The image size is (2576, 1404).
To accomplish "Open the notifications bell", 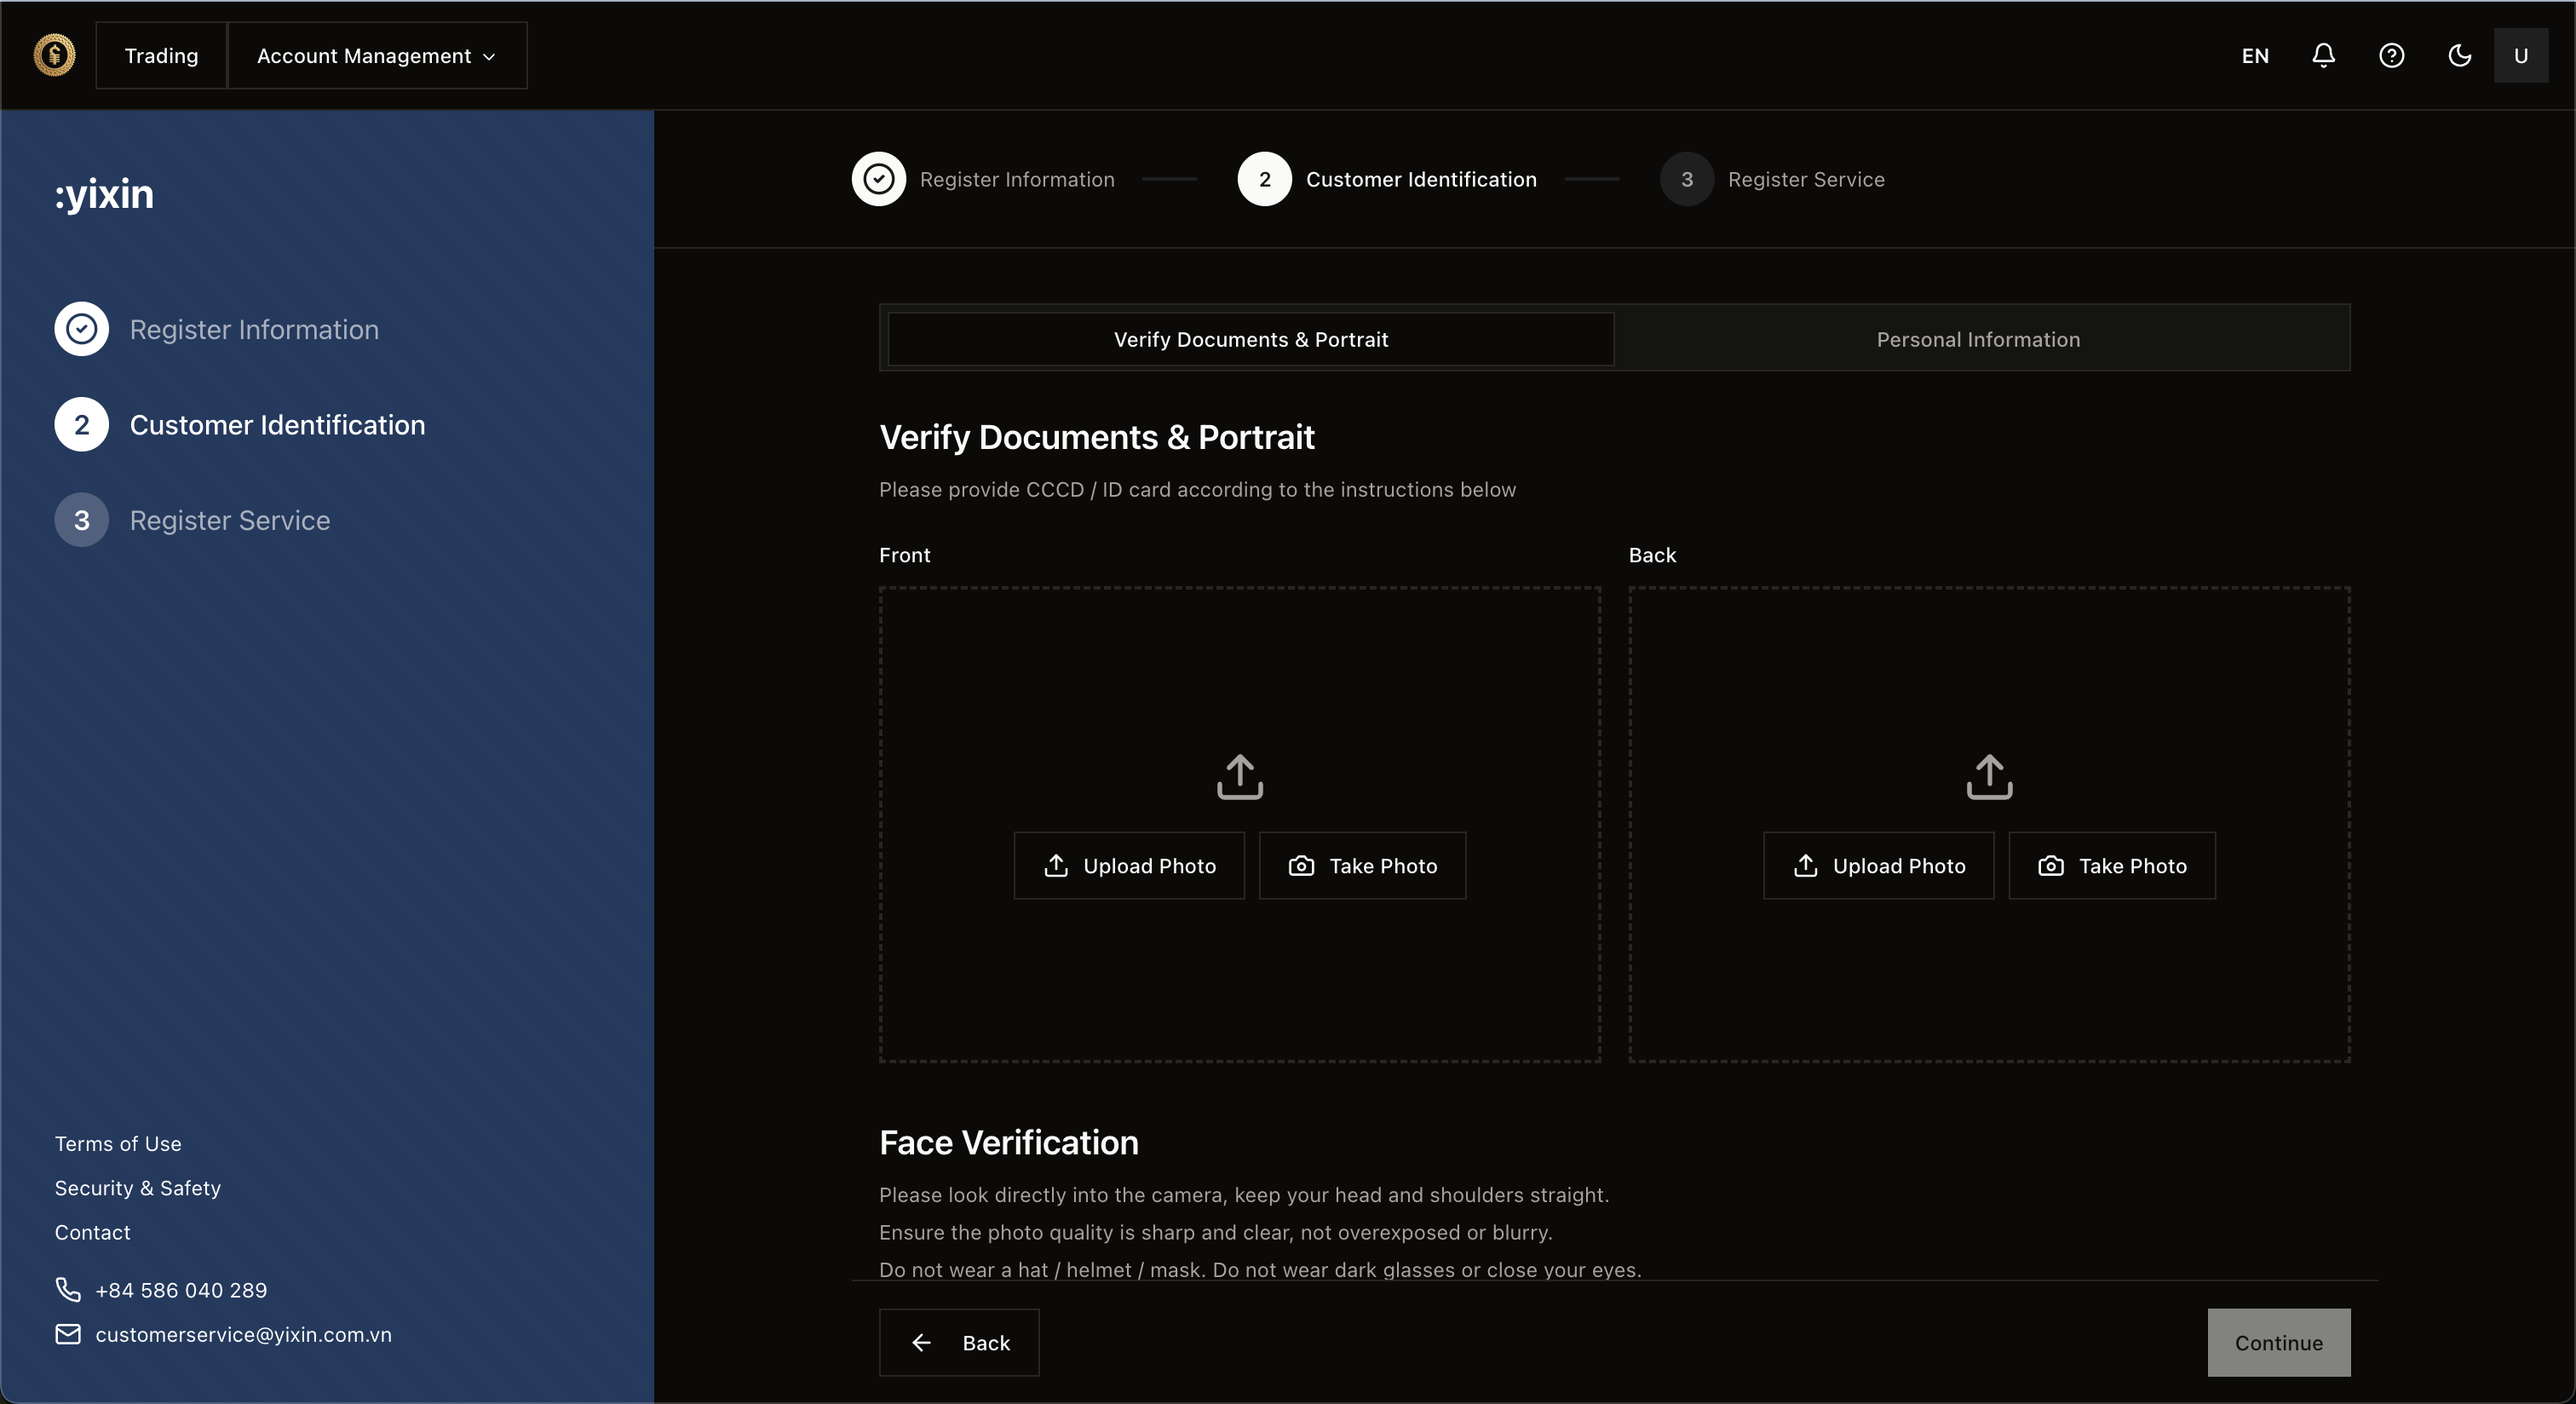I will [x=2323, y=55].
